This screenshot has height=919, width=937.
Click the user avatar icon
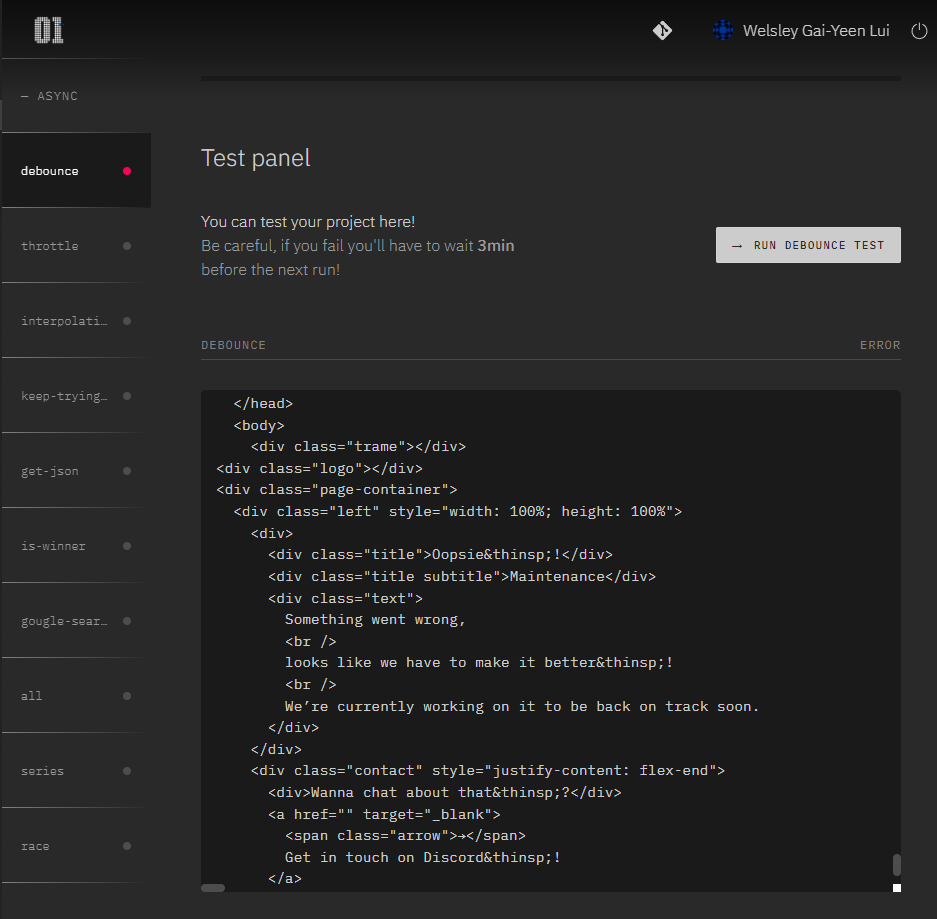tap(723, 30)
